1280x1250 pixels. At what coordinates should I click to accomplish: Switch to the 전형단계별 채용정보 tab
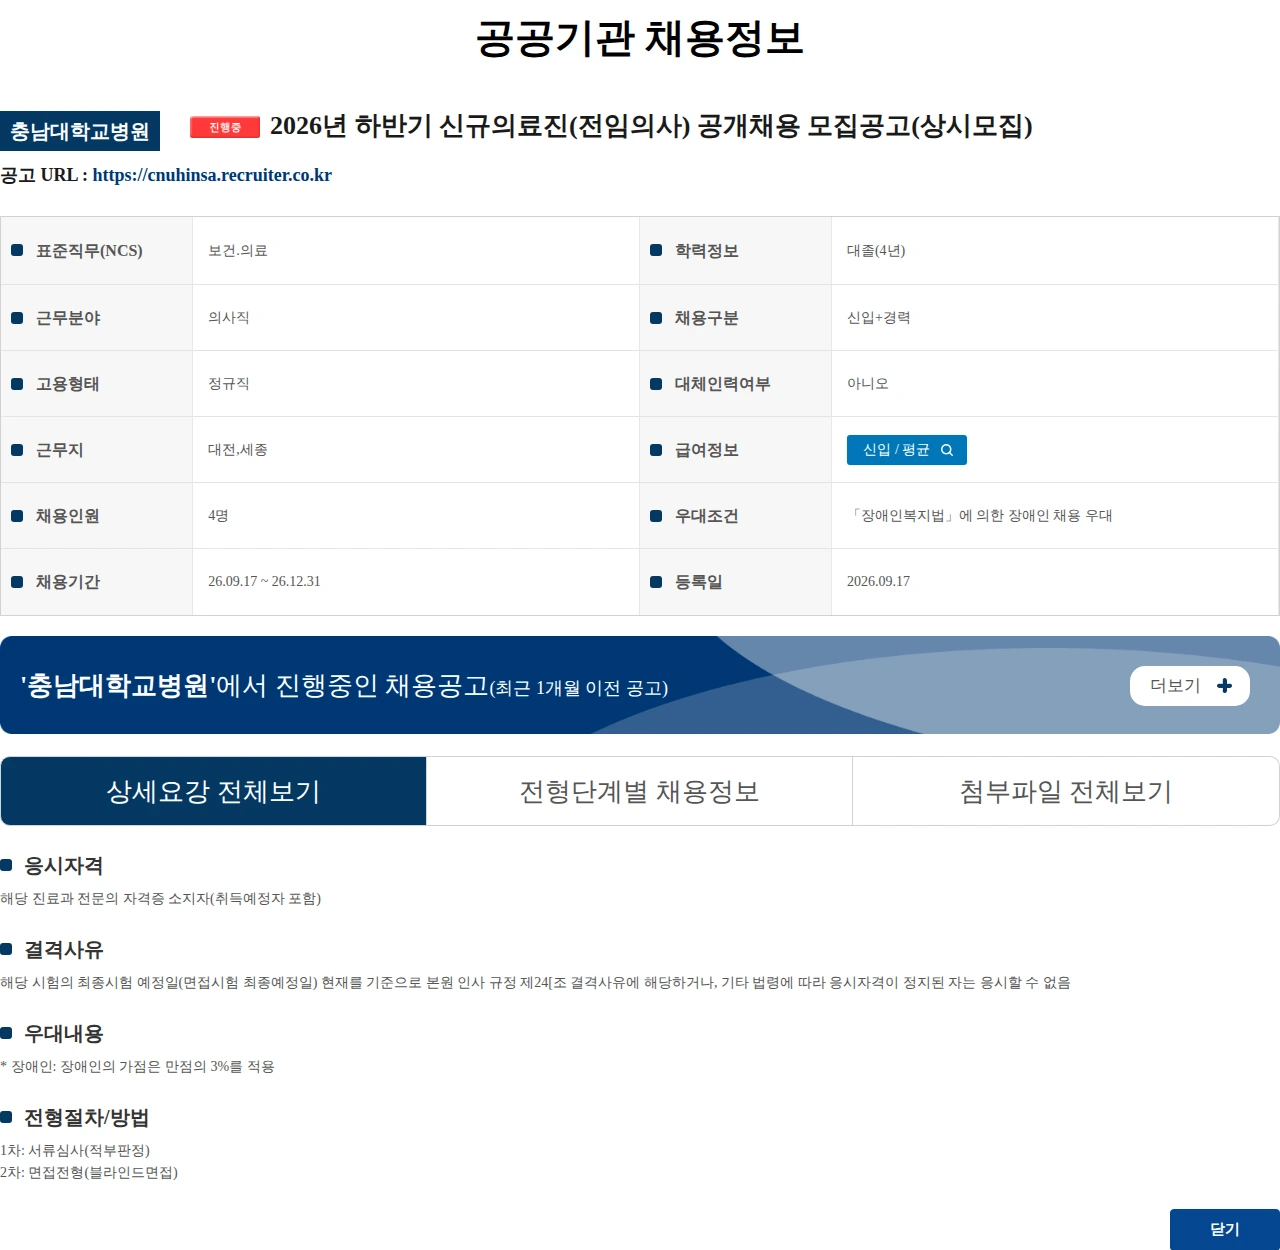639,791
